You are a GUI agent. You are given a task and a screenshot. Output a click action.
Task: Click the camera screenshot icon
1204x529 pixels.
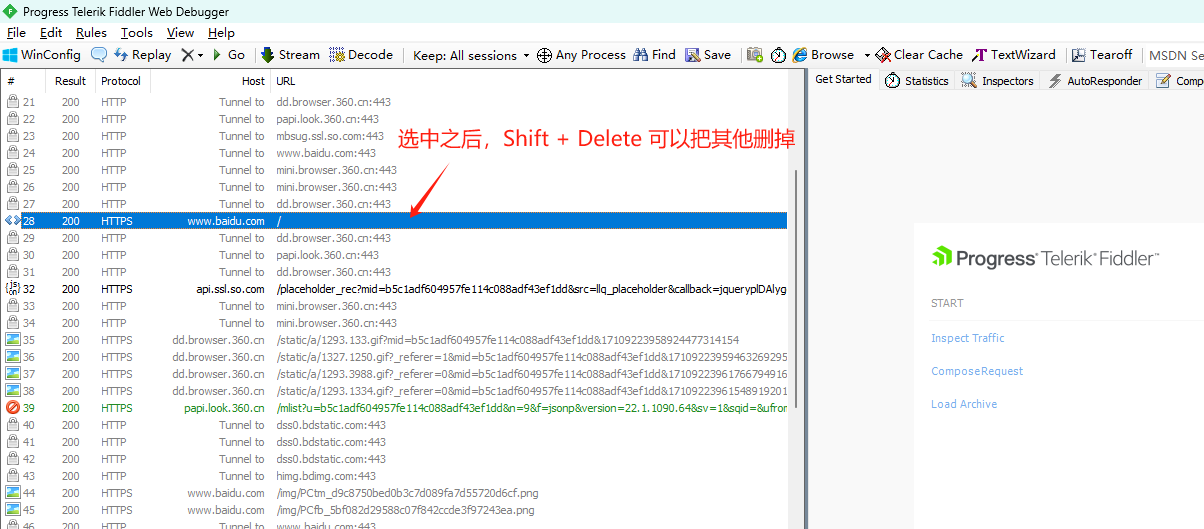tap(755, 55)
